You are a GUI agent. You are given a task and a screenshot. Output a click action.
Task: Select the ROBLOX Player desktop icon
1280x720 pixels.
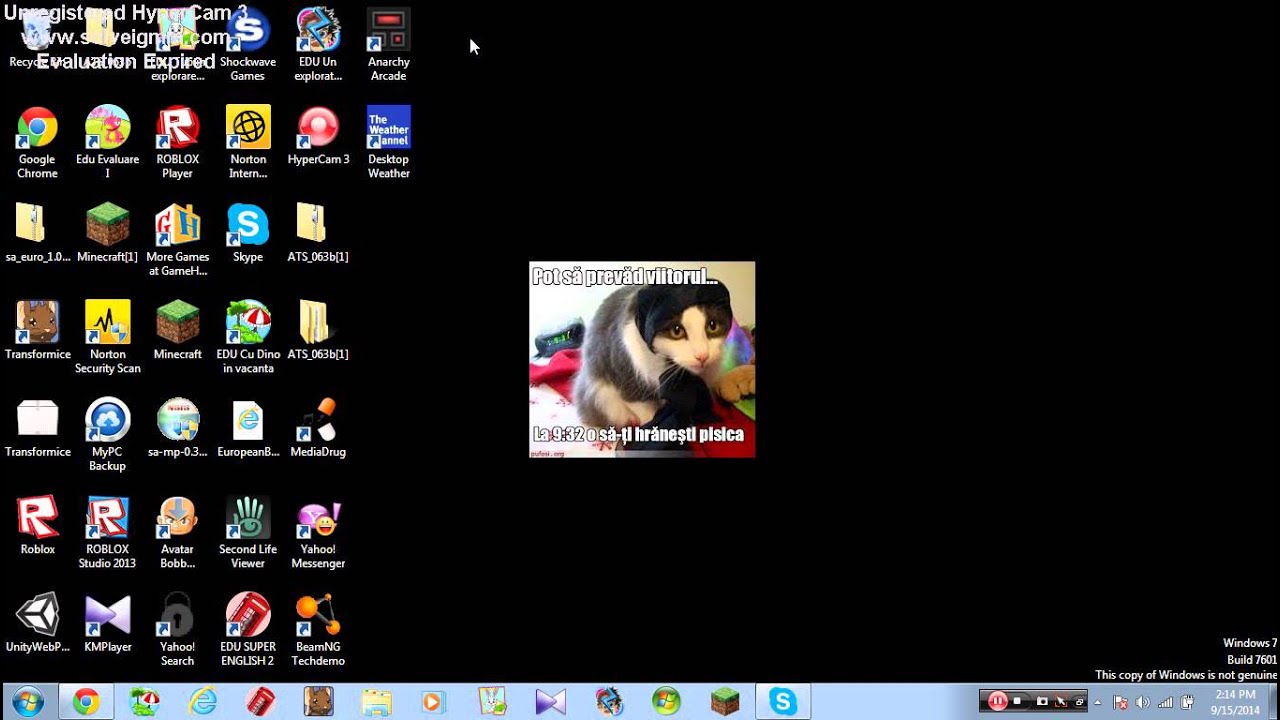click(177, 142)
